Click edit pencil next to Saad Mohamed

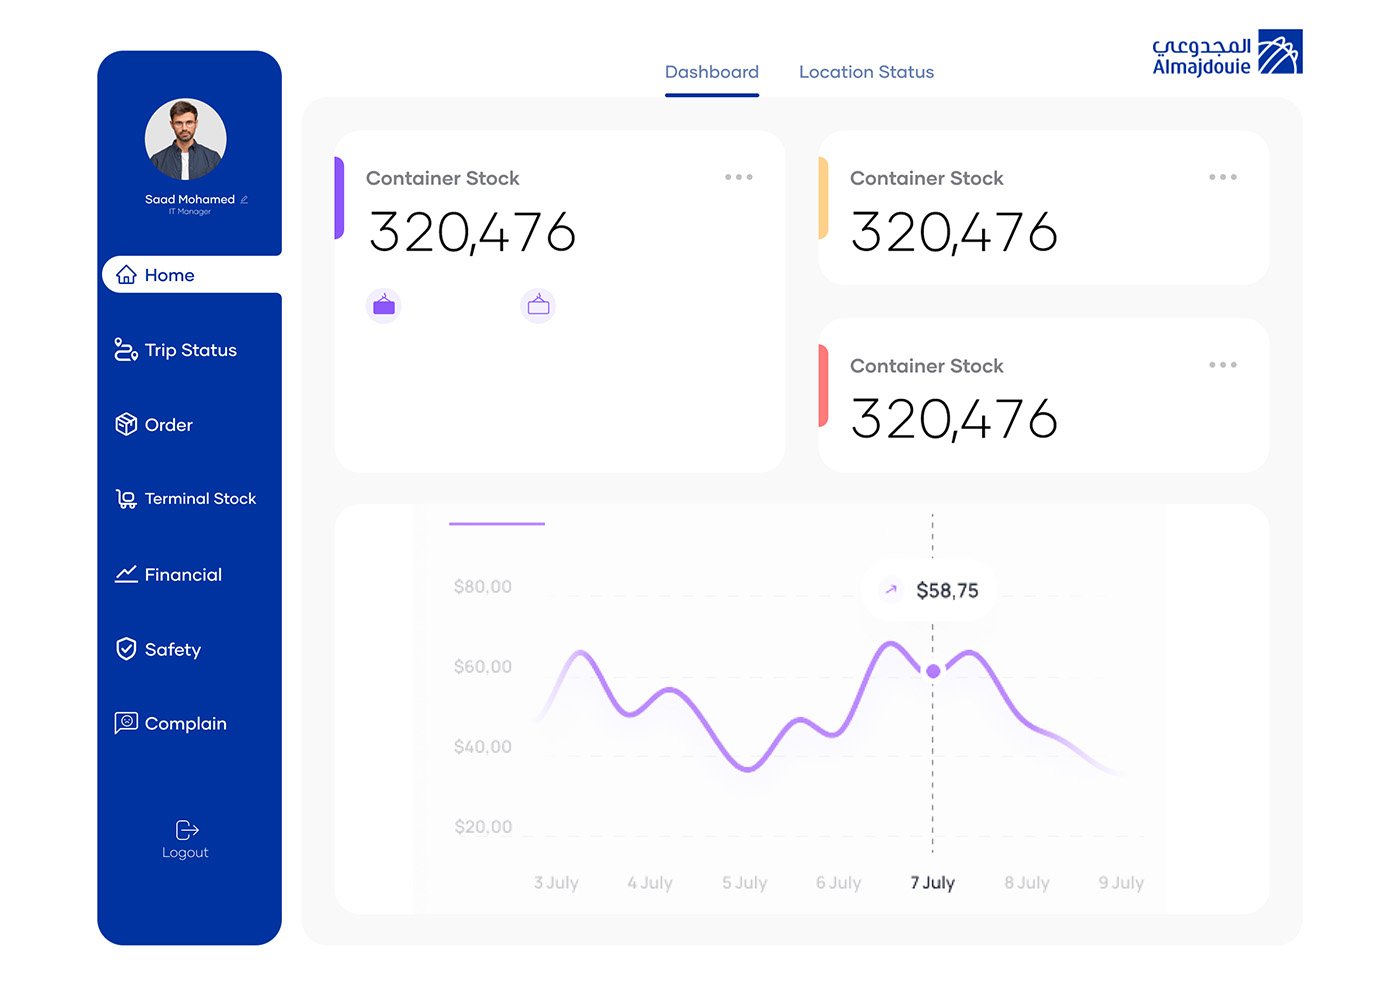(x=244, y=200)
